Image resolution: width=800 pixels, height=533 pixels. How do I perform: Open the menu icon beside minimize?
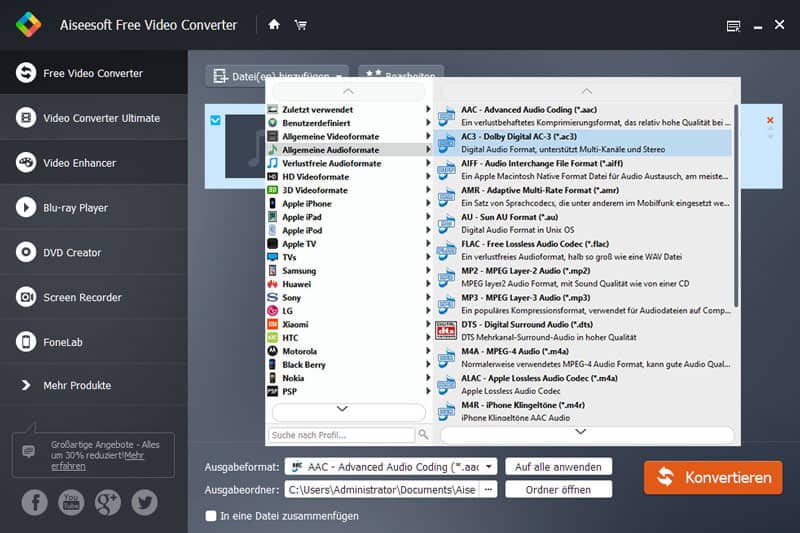point(733,26)
